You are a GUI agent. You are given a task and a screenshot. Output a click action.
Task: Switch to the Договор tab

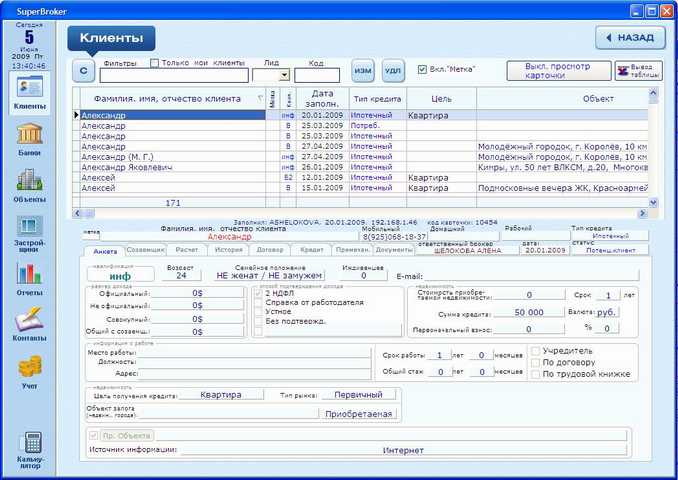270,250
